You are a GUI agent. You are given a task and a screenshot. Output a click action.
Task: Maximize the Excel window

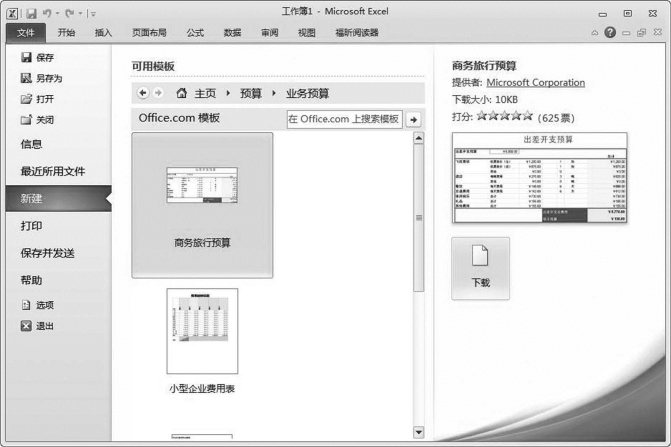click(627, 14)
